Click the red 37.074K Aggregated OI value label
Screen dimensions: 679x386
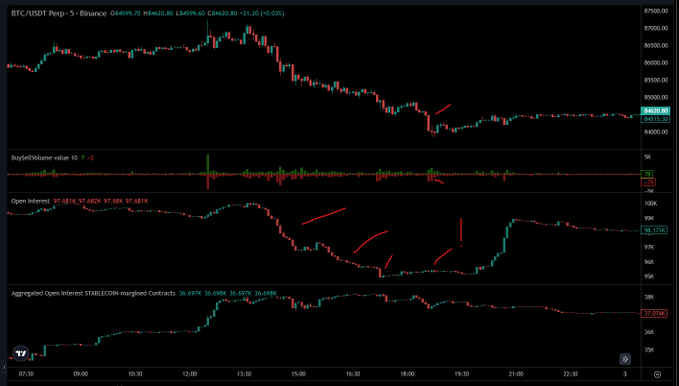click(x=654, y=313)
